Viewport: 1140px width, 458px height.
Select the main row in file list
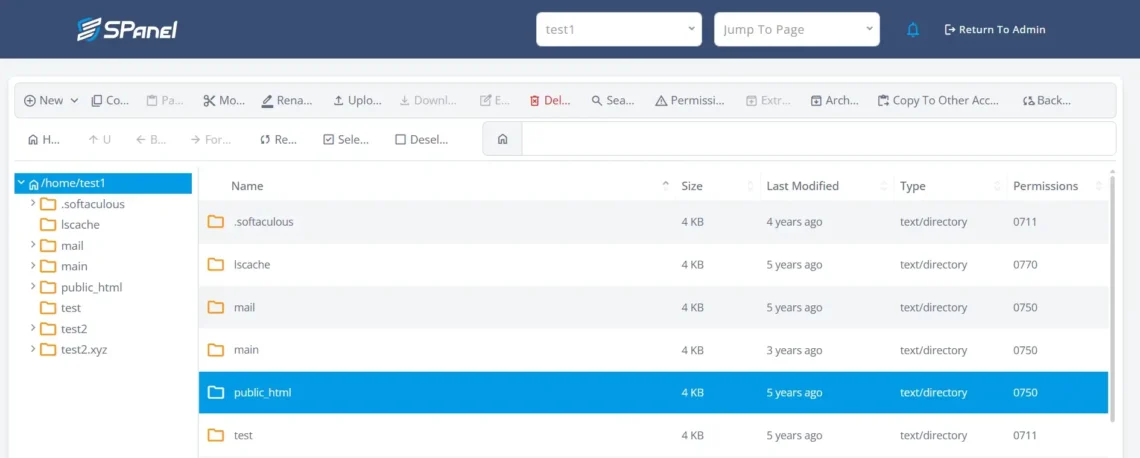point(653,350)
